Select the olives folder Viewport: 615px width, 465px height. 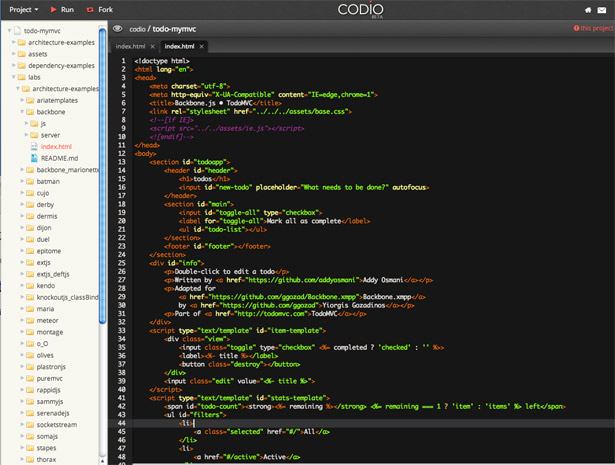coord(45,355)
